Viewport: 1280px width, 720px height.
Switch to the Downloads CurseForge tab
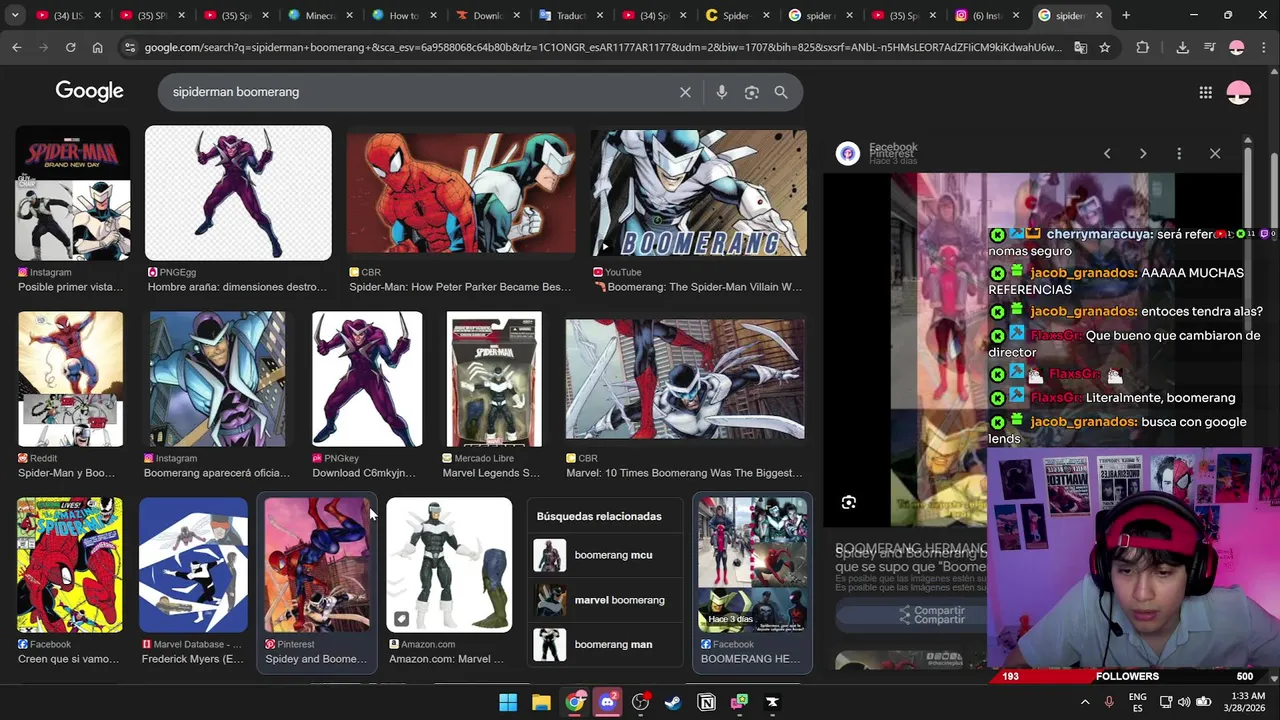coord(488,15)
